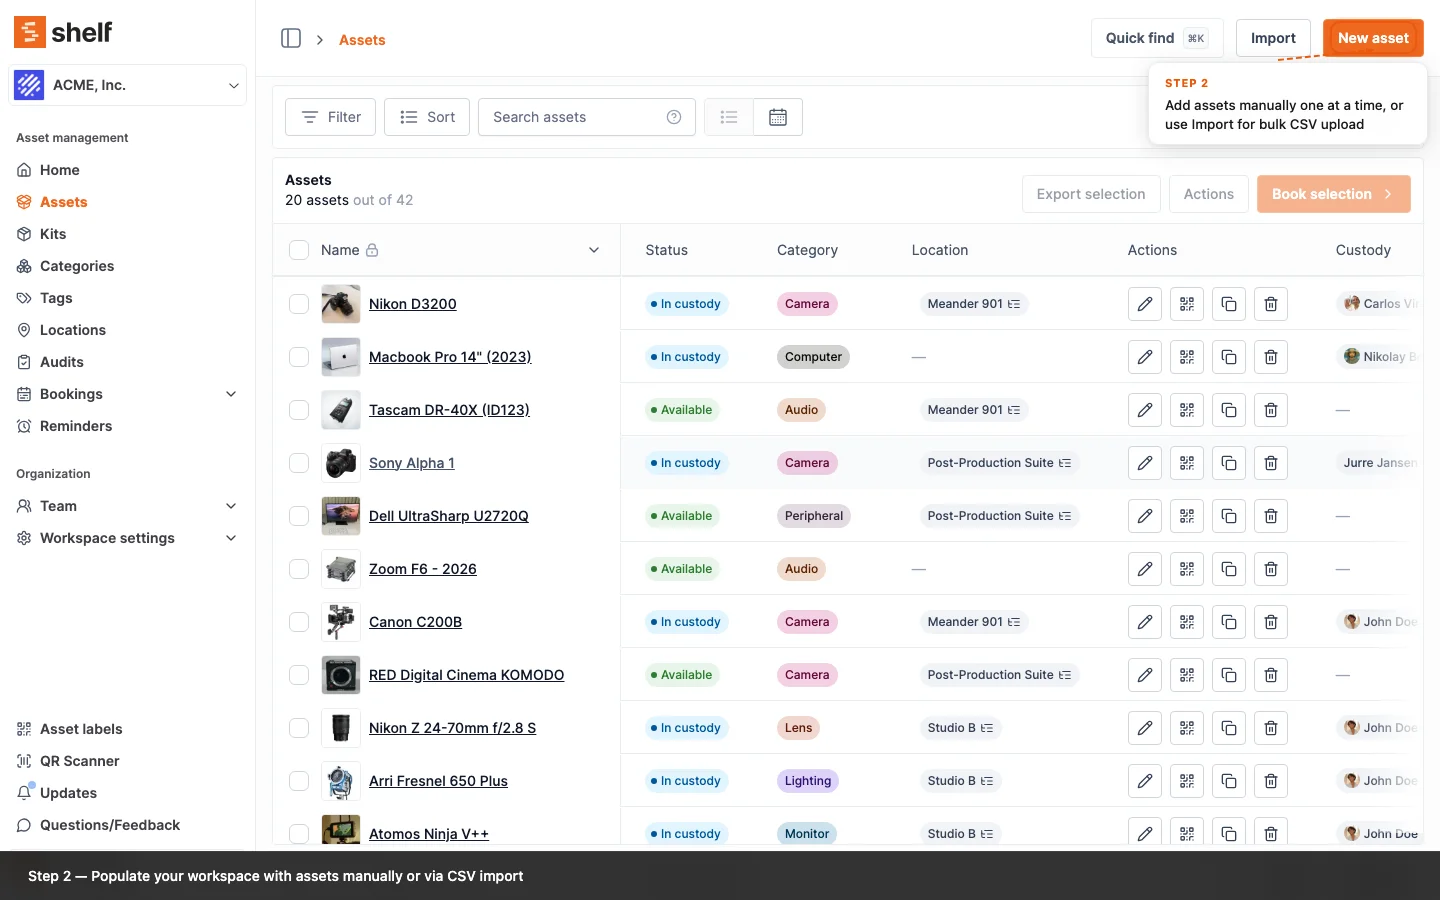Switch to the calendar availability view
The width and height of the screenshot is (1440, 900).
tap(778, 117)
